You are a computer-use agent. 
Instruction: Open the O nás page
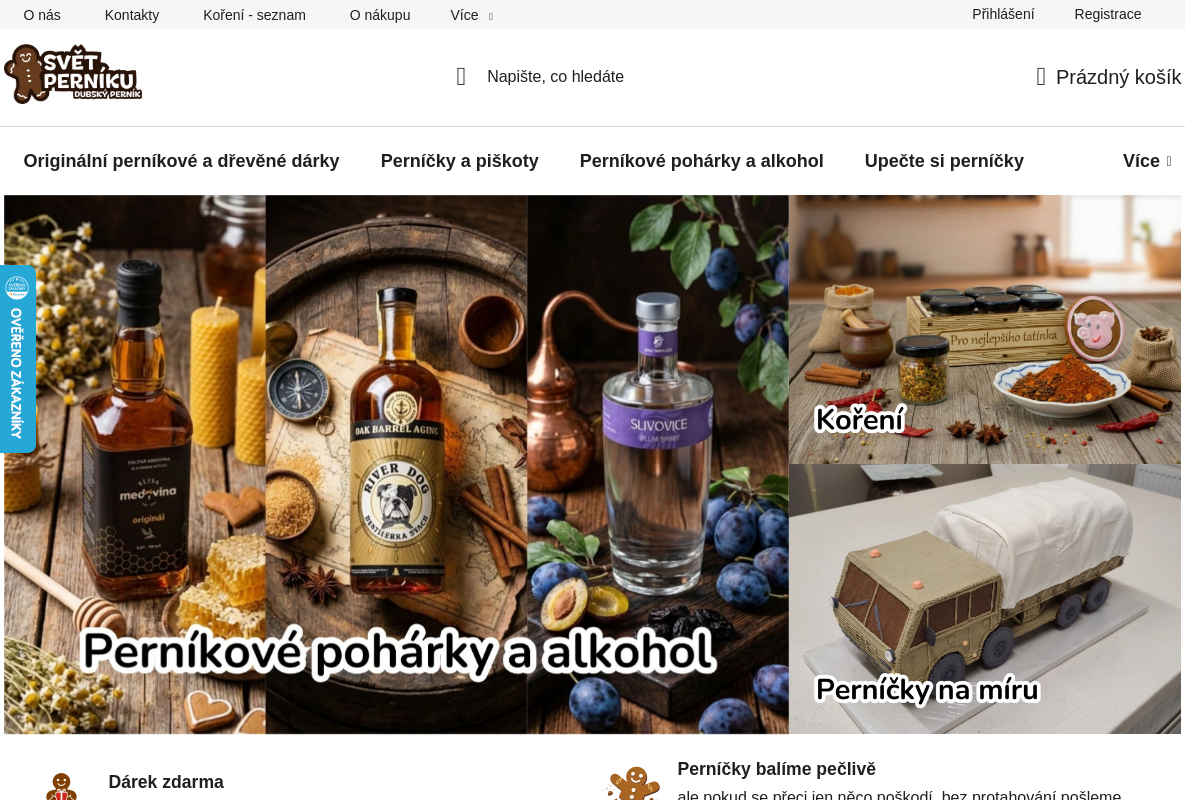pos(42,15)
